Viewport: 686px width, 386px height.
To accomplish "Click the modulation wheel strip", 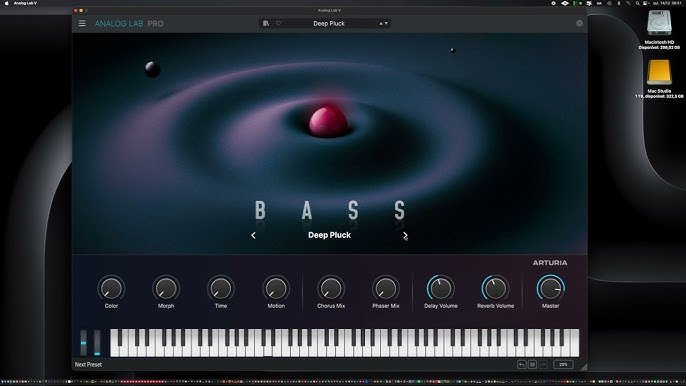I will 97,343.
